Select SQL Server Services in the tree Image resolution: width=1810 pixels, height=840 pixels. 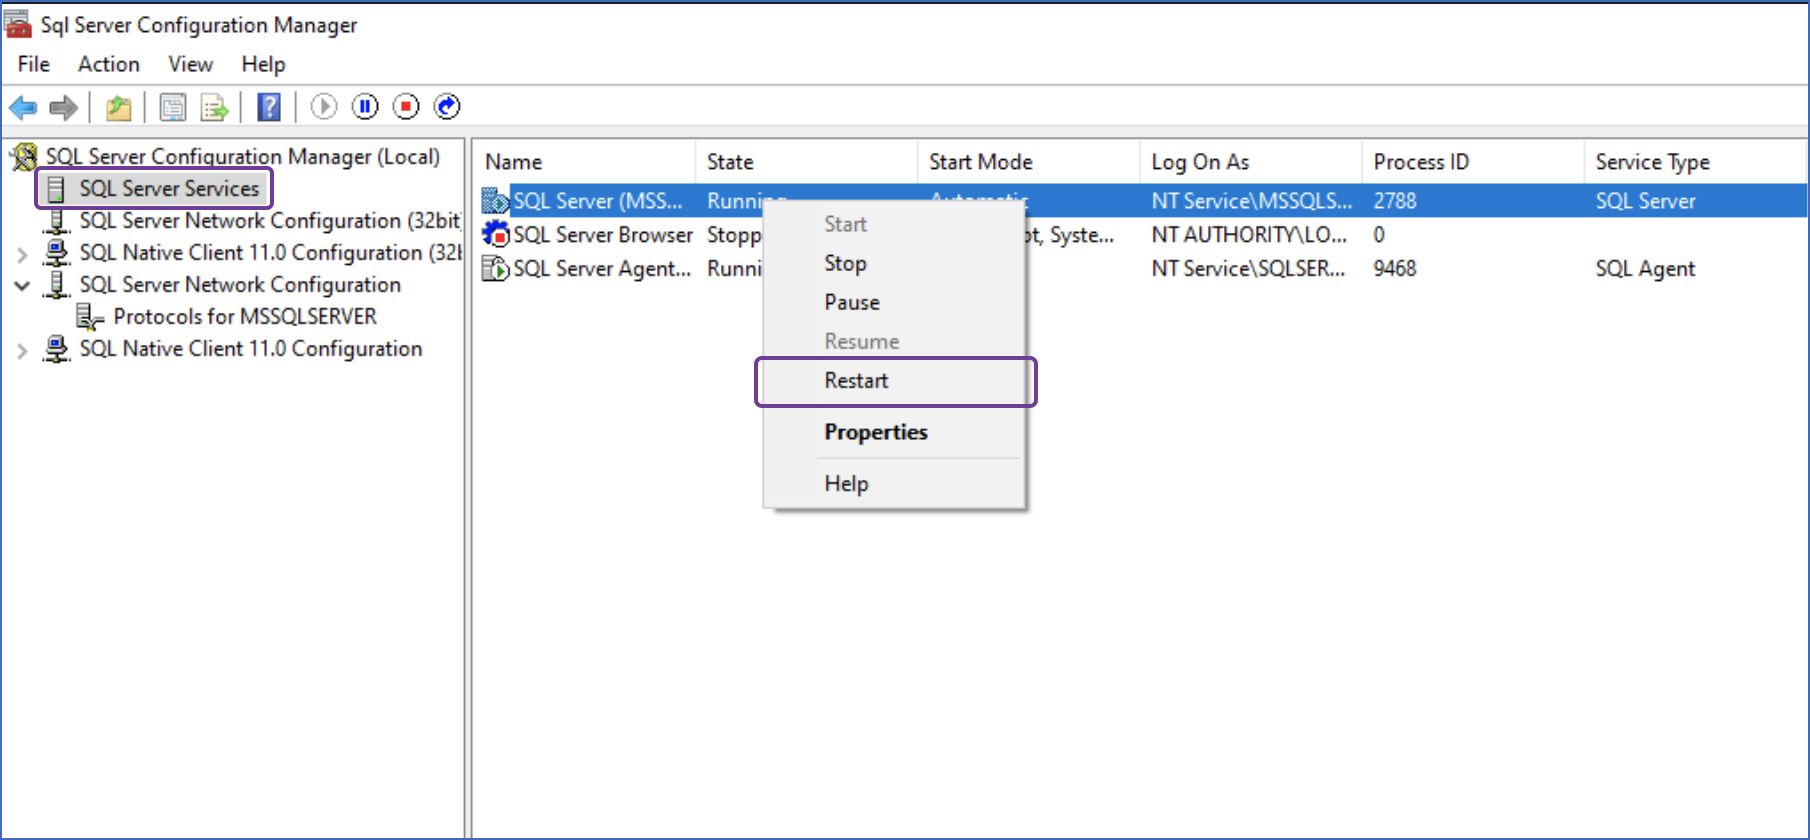169,189
